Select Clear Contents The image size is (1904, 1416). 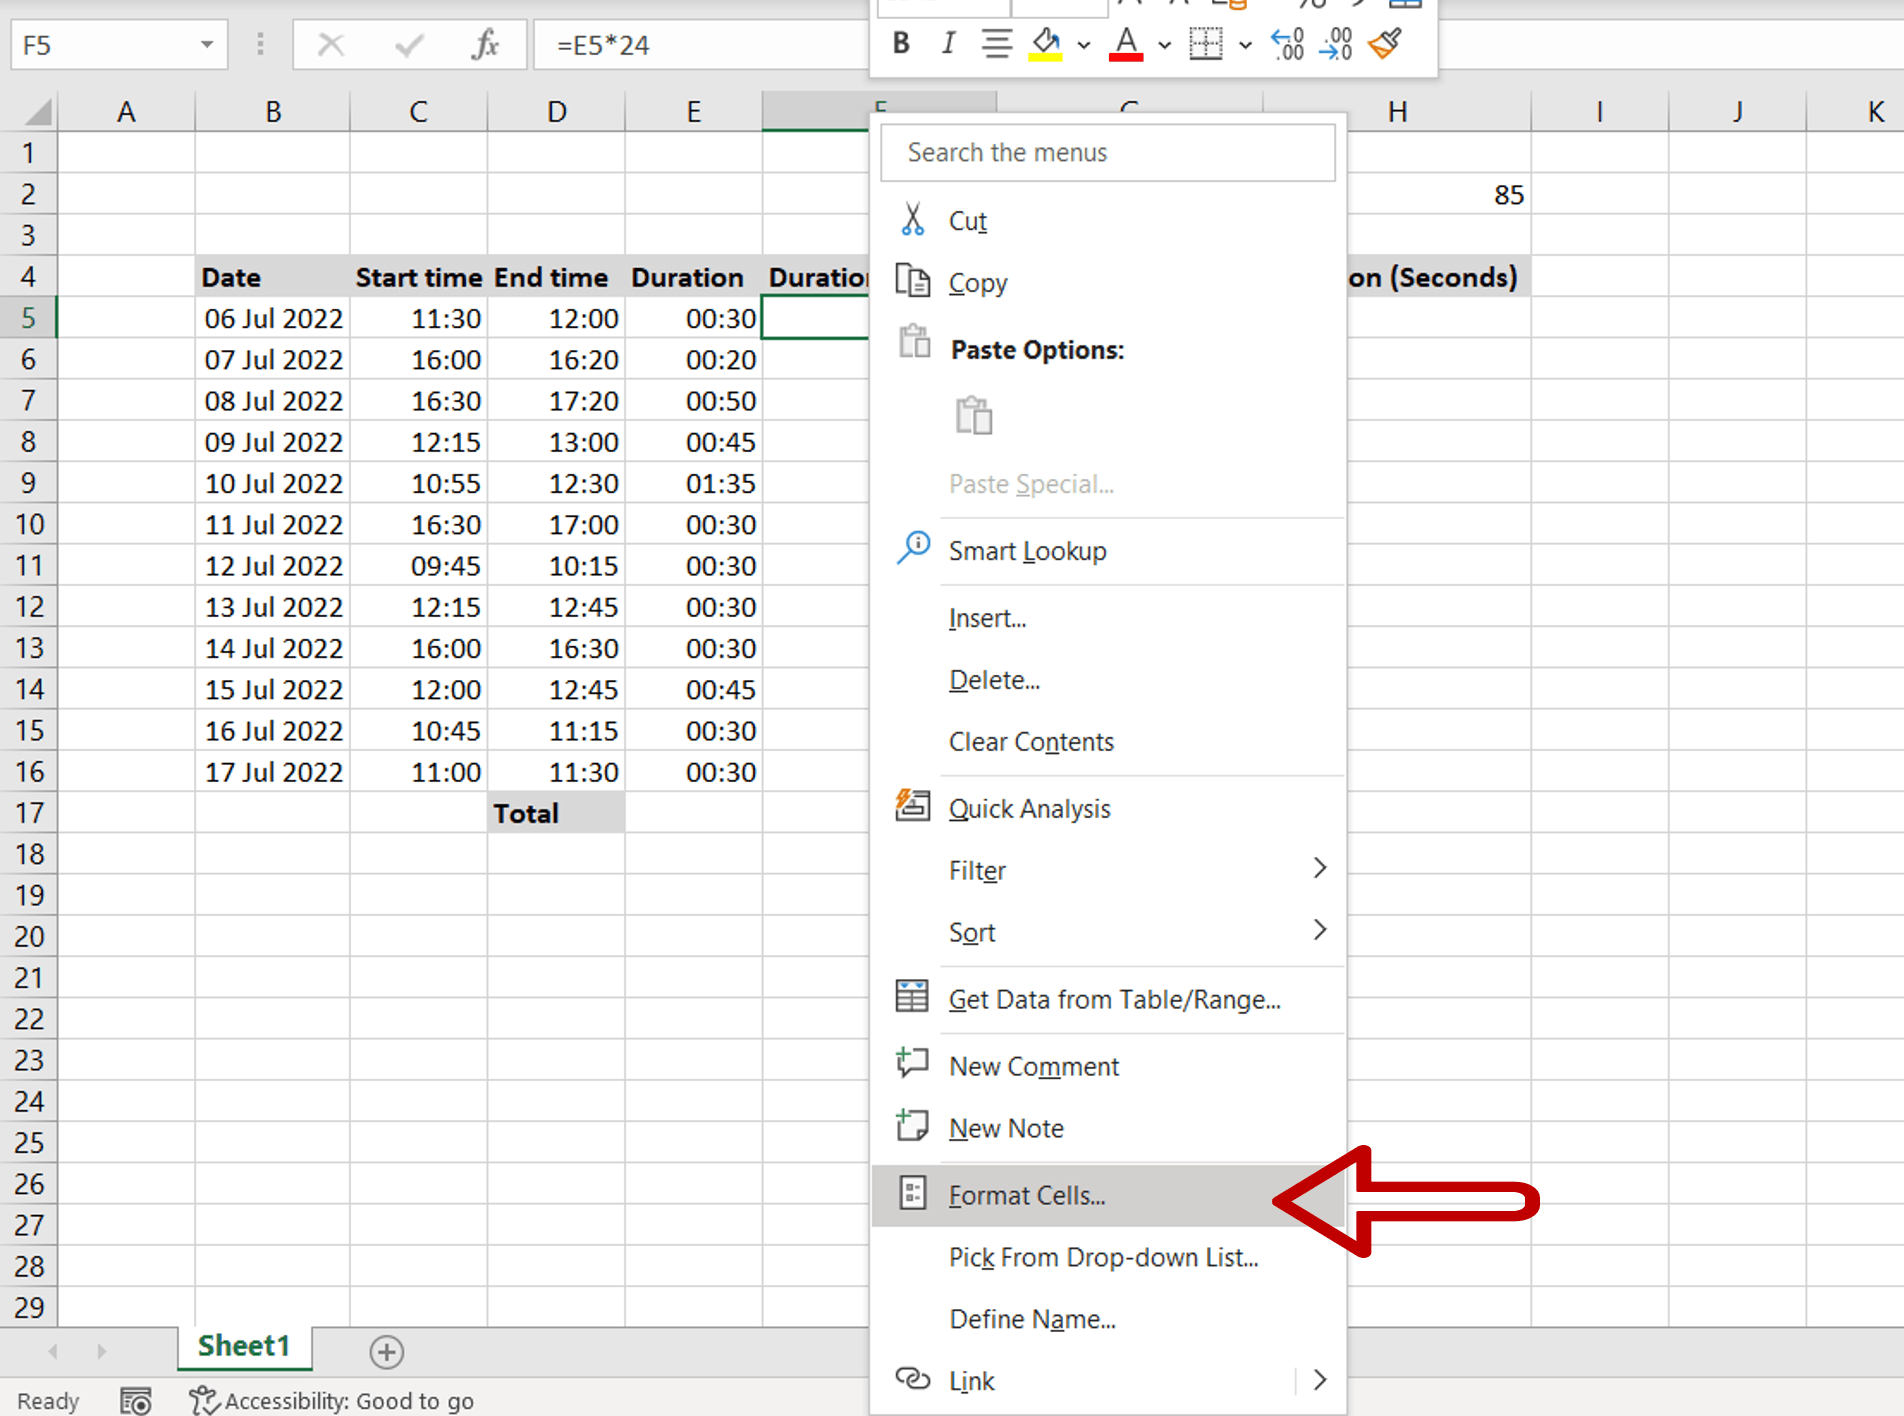click(1030, 741)
